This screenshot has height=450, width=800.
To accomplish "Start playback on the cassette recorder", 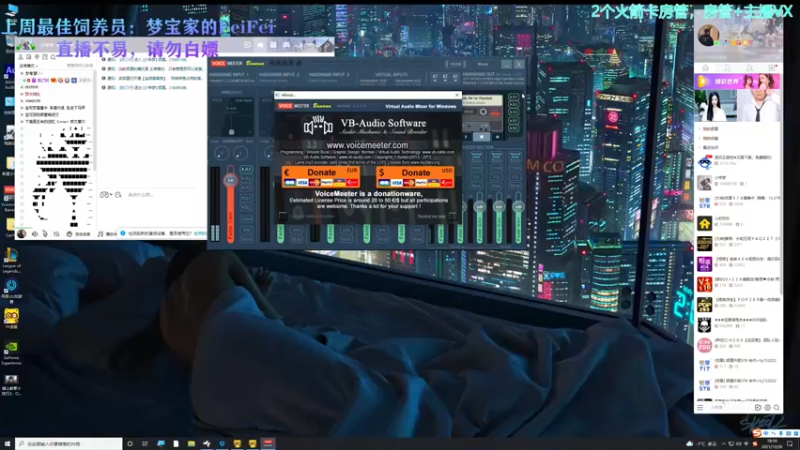I will click(x=467, y=137).
